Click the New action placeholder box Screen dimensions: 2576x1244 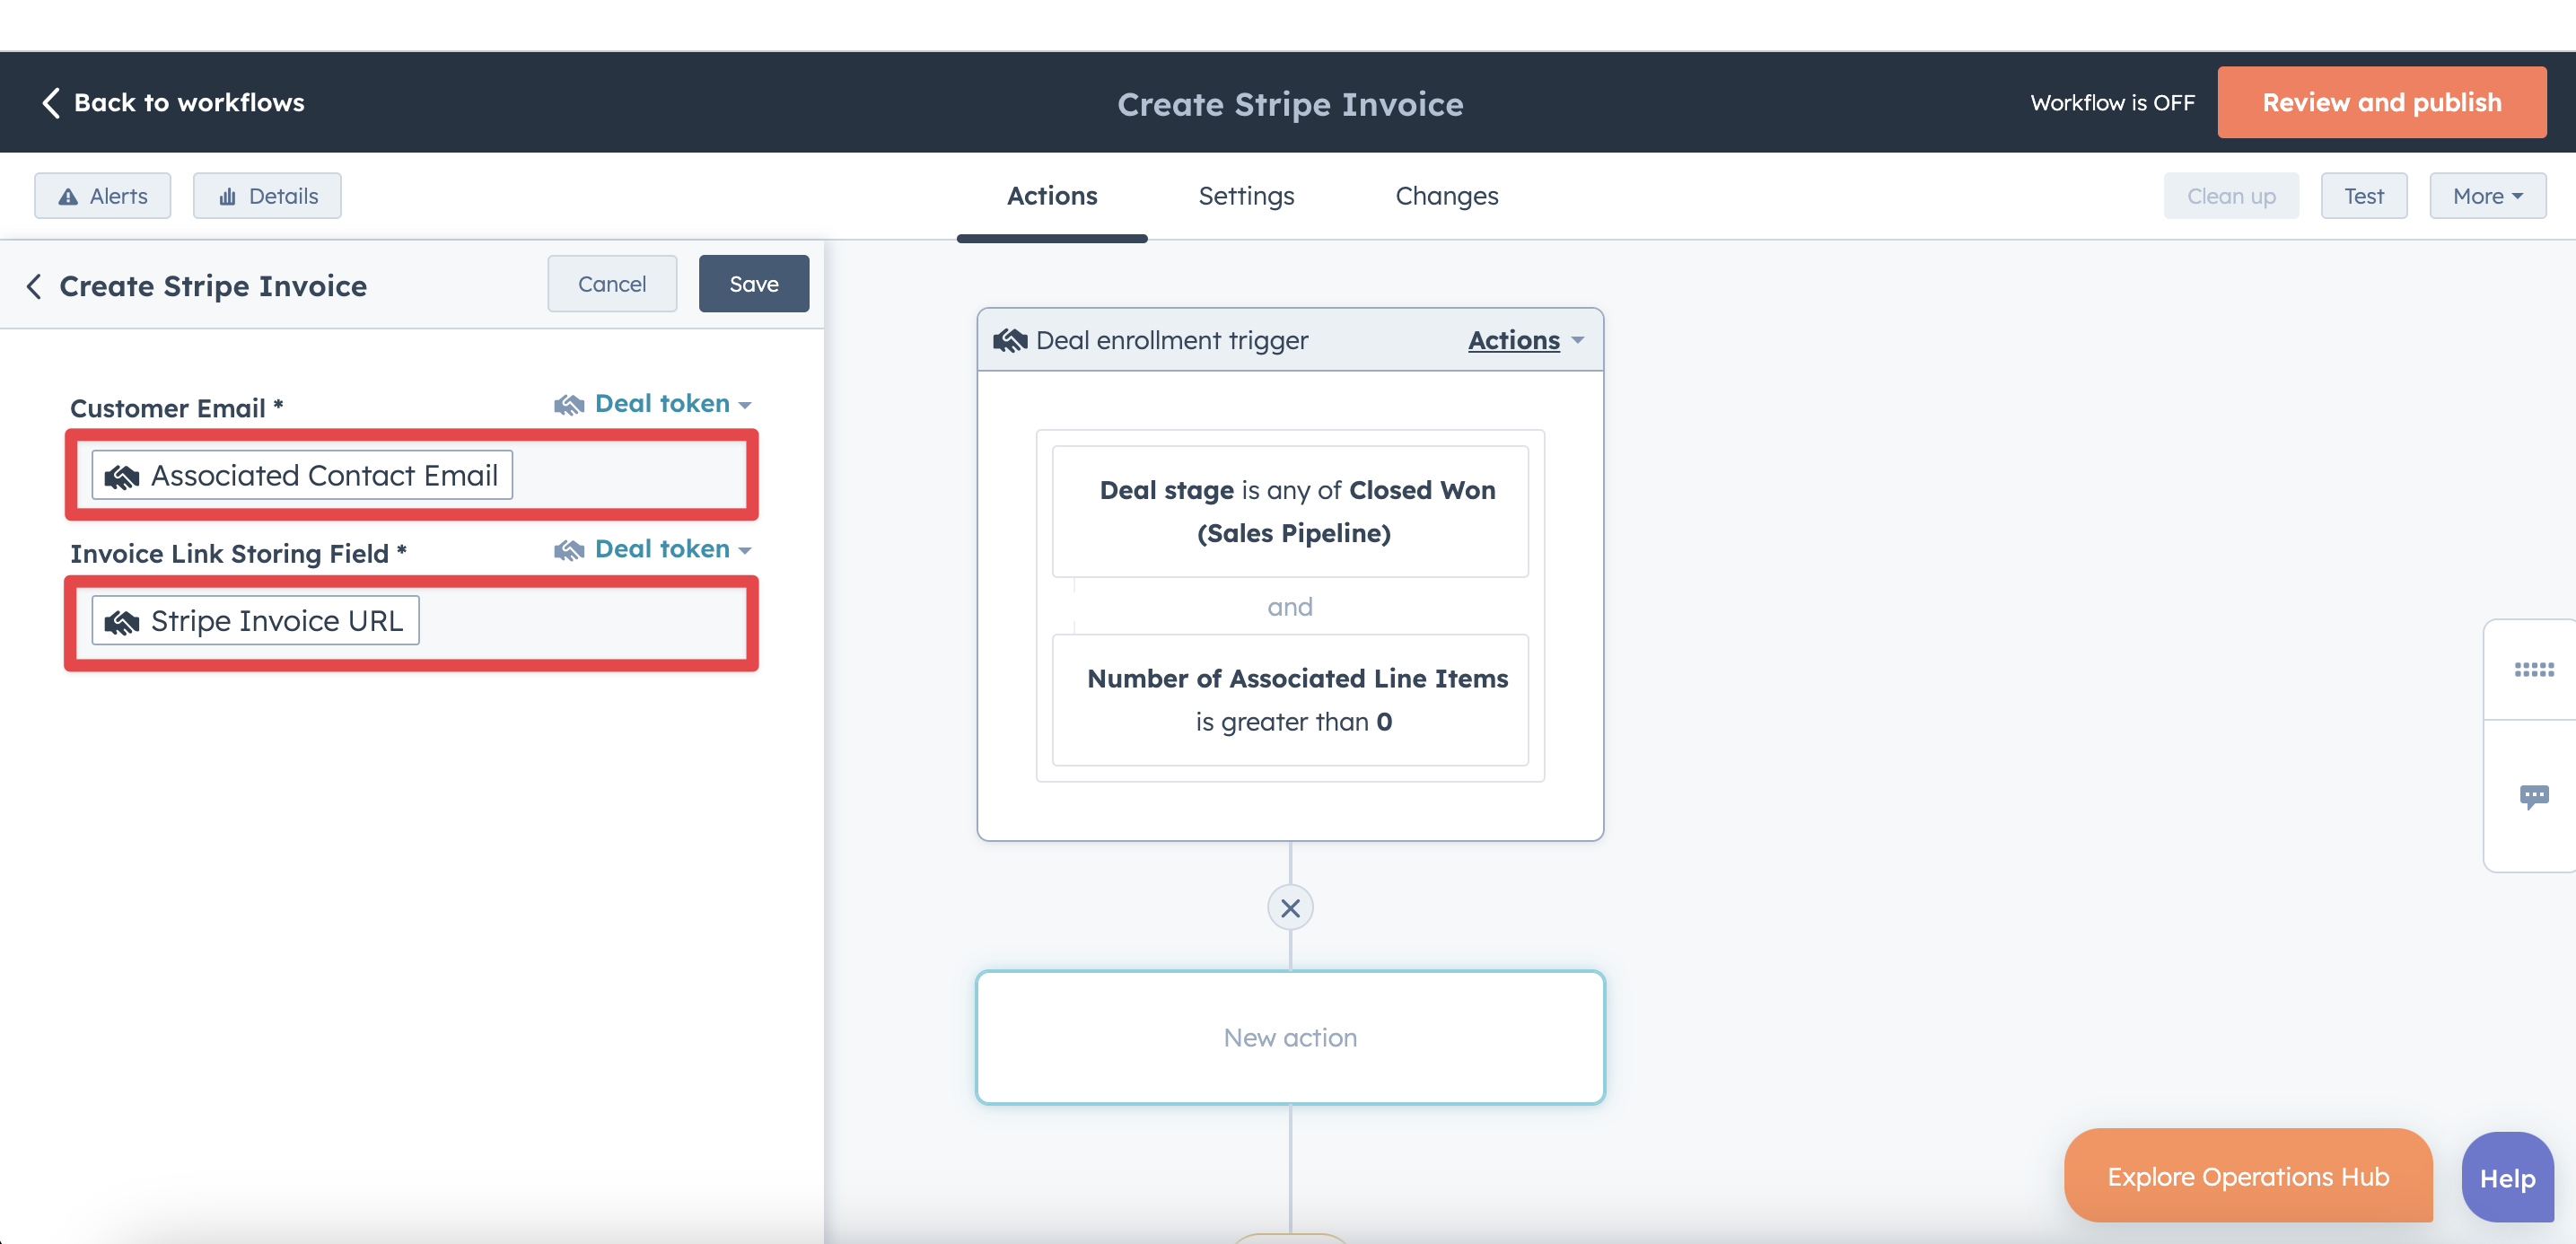point(1290,1037)
